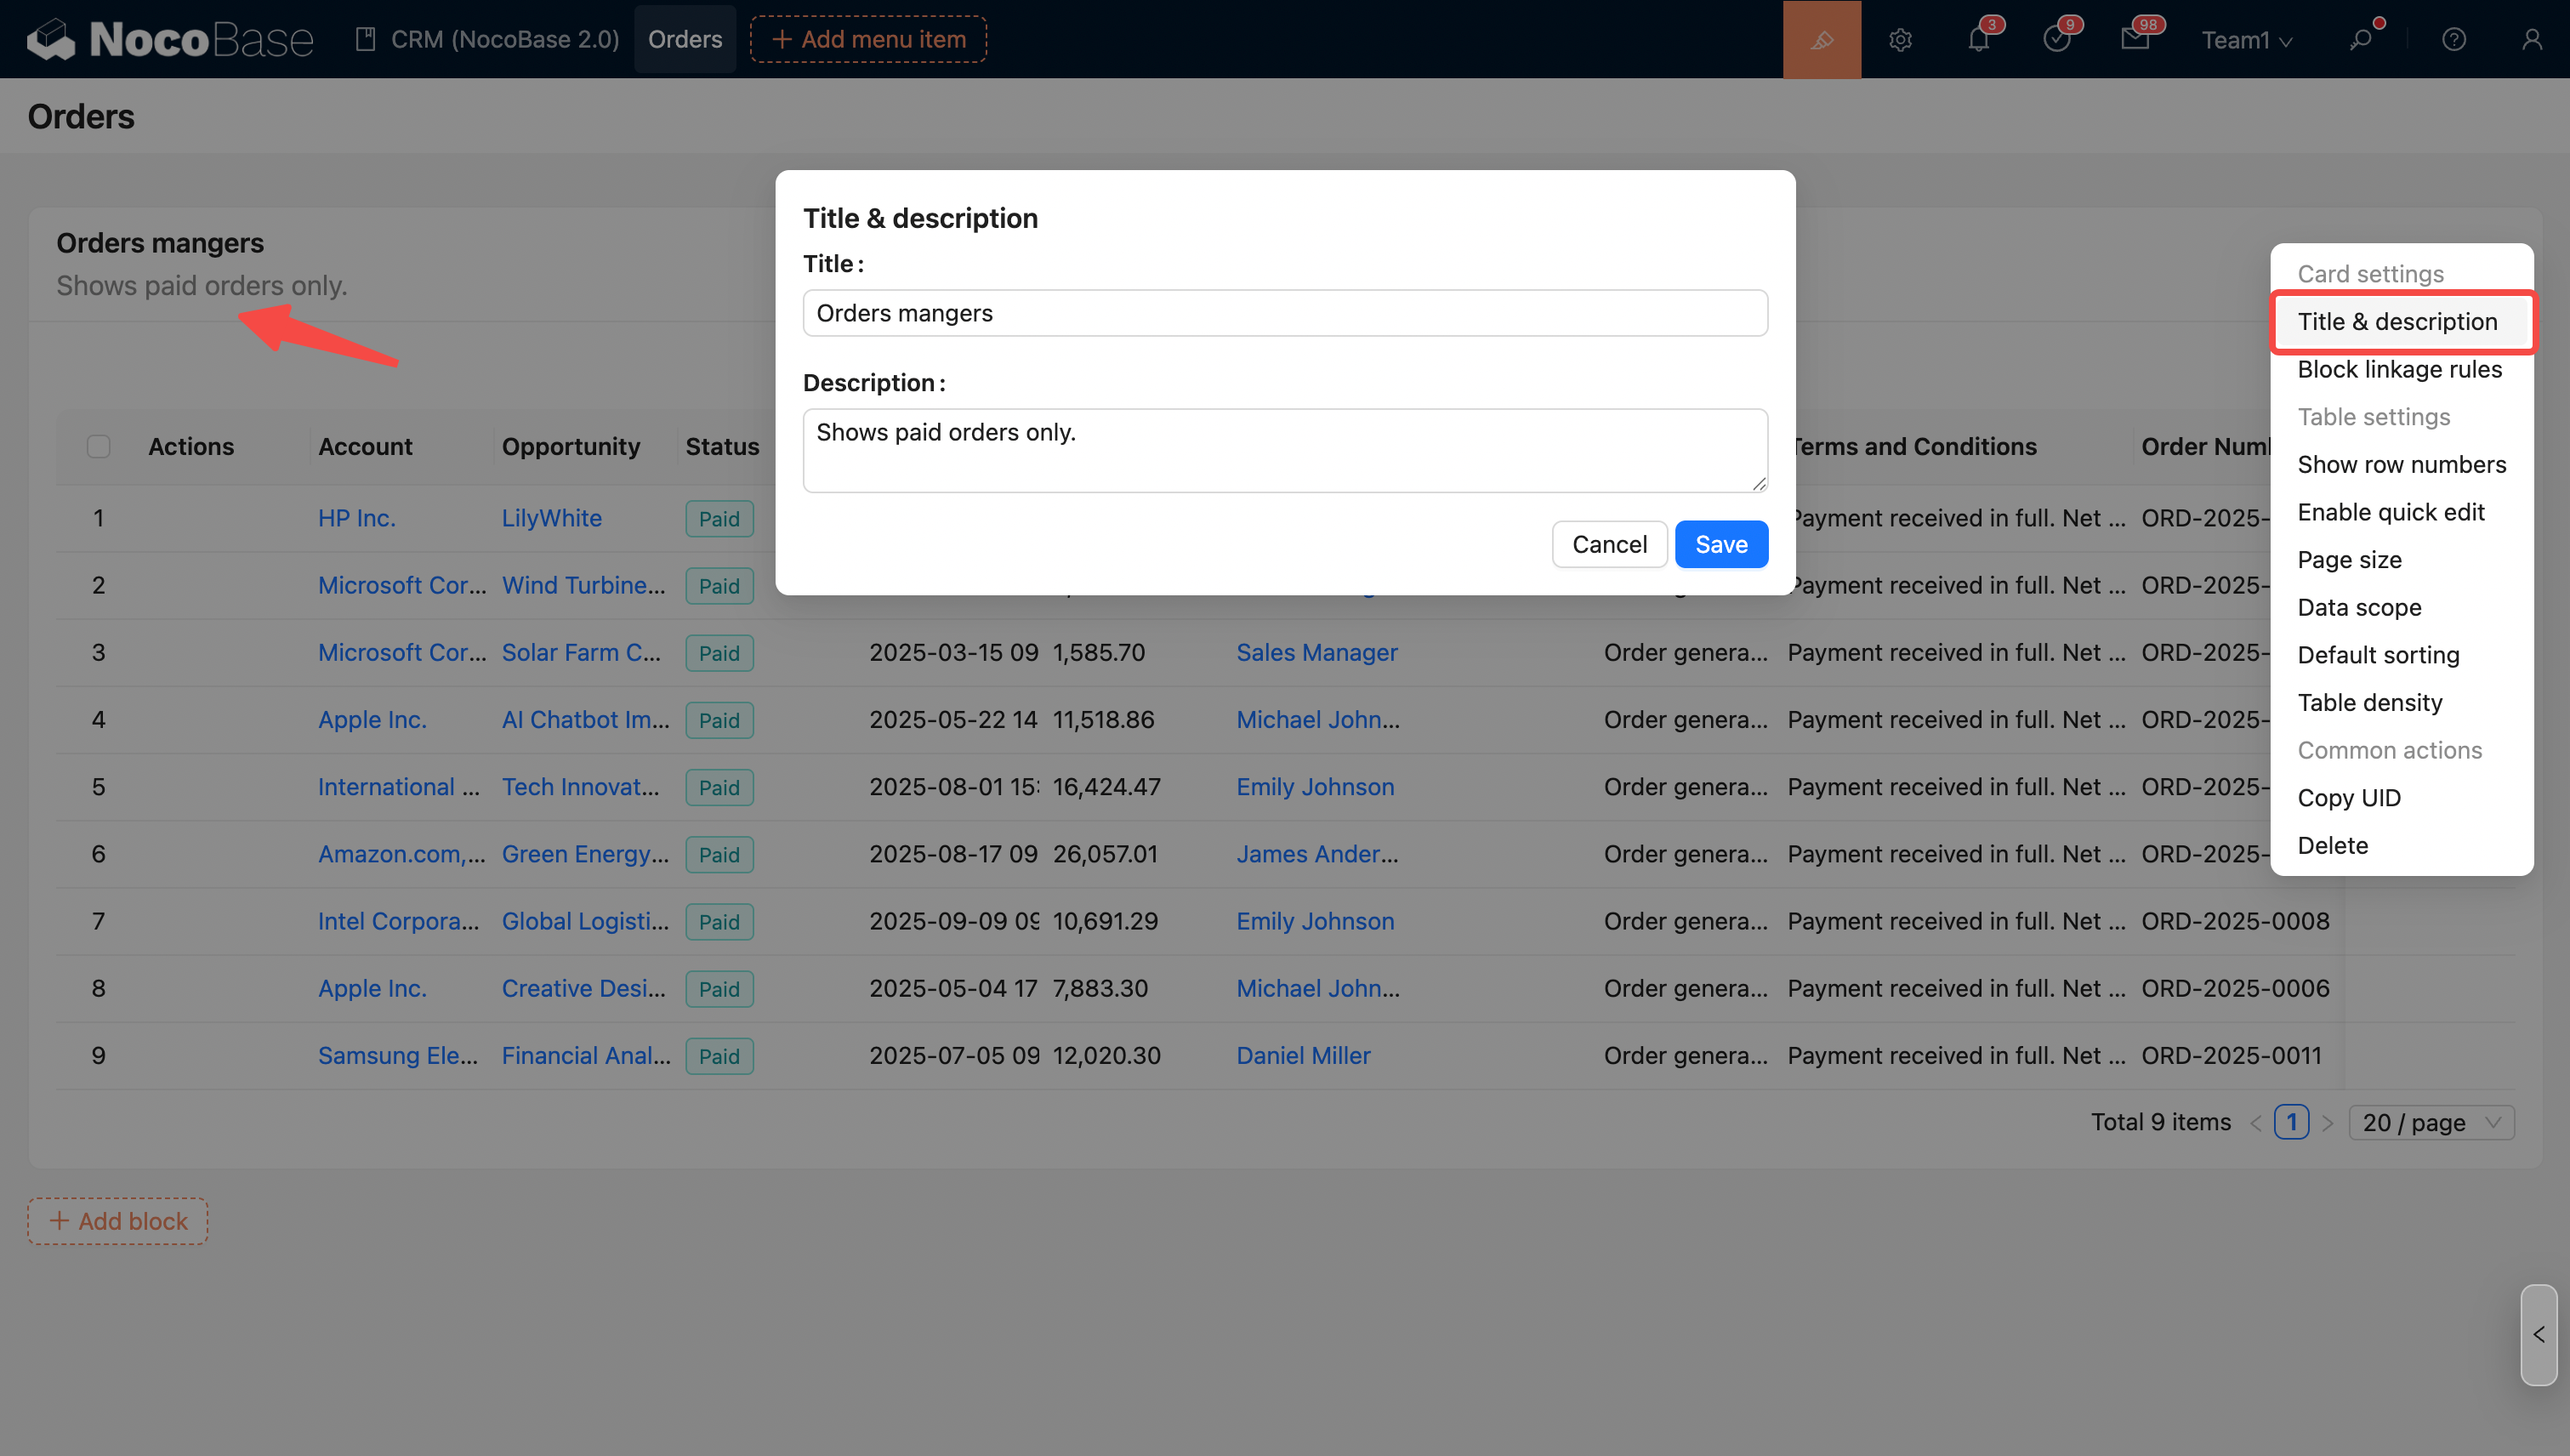
Task: Click the NocoBase logo
Action: click(170, 39)
